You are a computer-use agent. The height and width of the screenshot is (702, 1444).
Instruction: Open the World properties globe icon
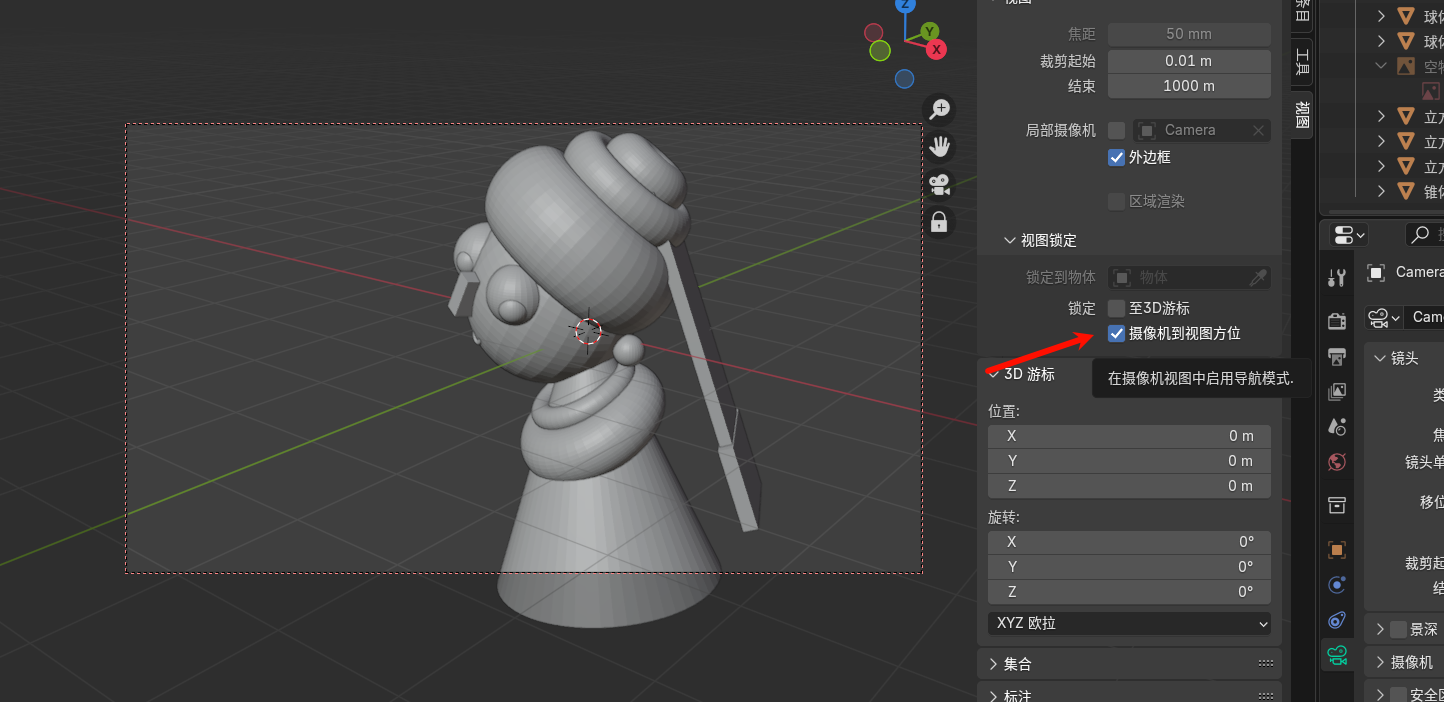pyautogui.click(x=1337, y=462)
